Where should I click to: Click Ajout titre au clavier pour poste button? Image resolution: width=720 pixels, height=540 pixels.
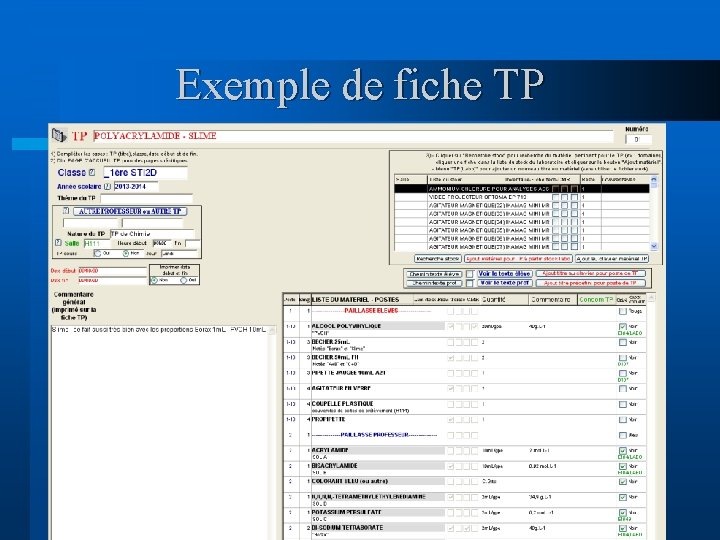point(591,274)
